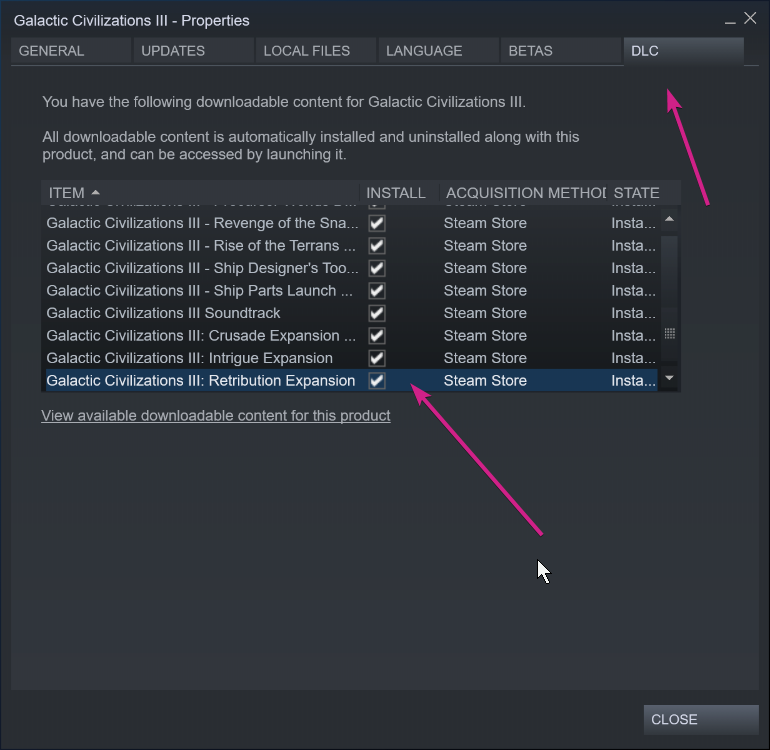The height and width of the screenshot is (750, 770).
Task: Sort list by the ITEM column header
Action: pyautogui.click(x=200, y=193)
